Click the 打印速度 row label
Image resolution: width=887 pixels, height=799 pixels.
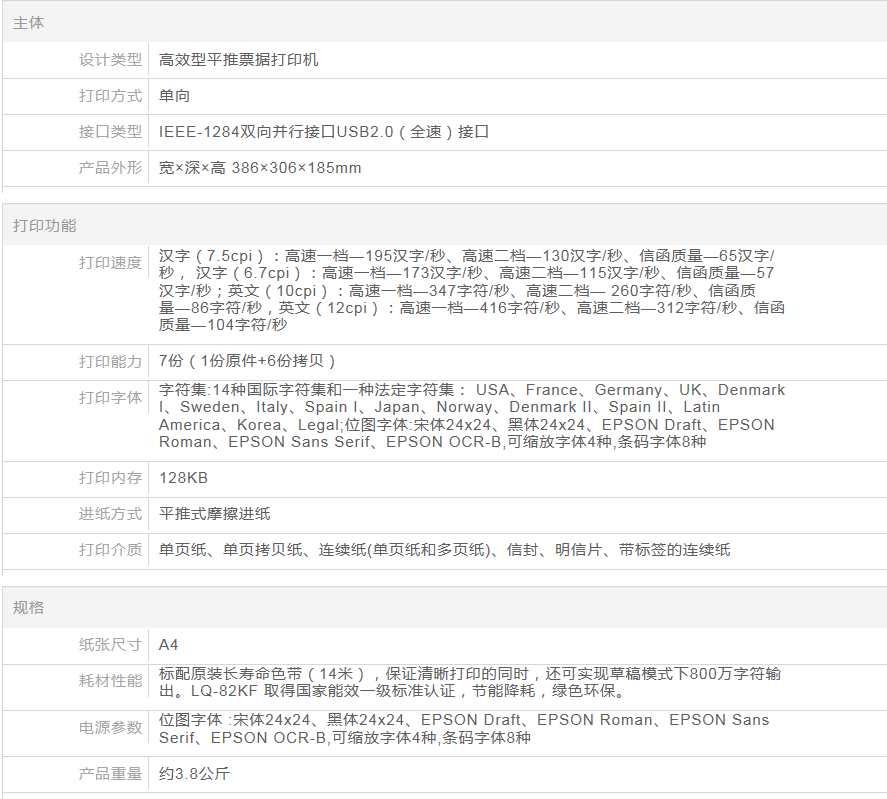point(110,263)
